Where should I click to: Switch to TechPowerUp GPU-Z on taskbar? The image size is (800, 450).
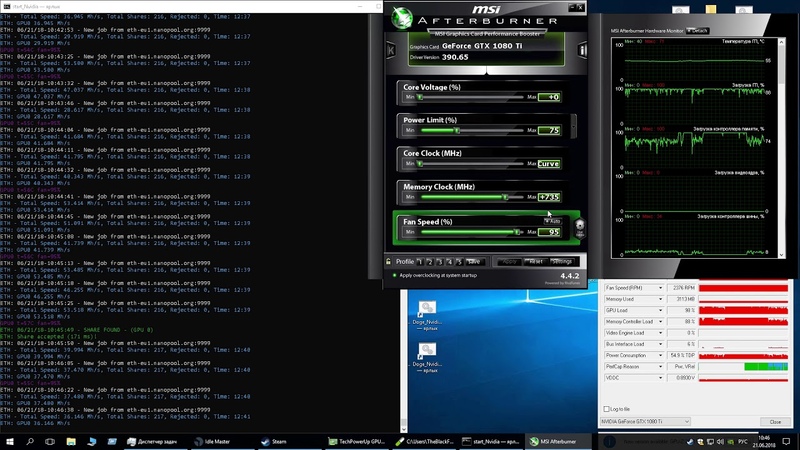pos(357,441)
